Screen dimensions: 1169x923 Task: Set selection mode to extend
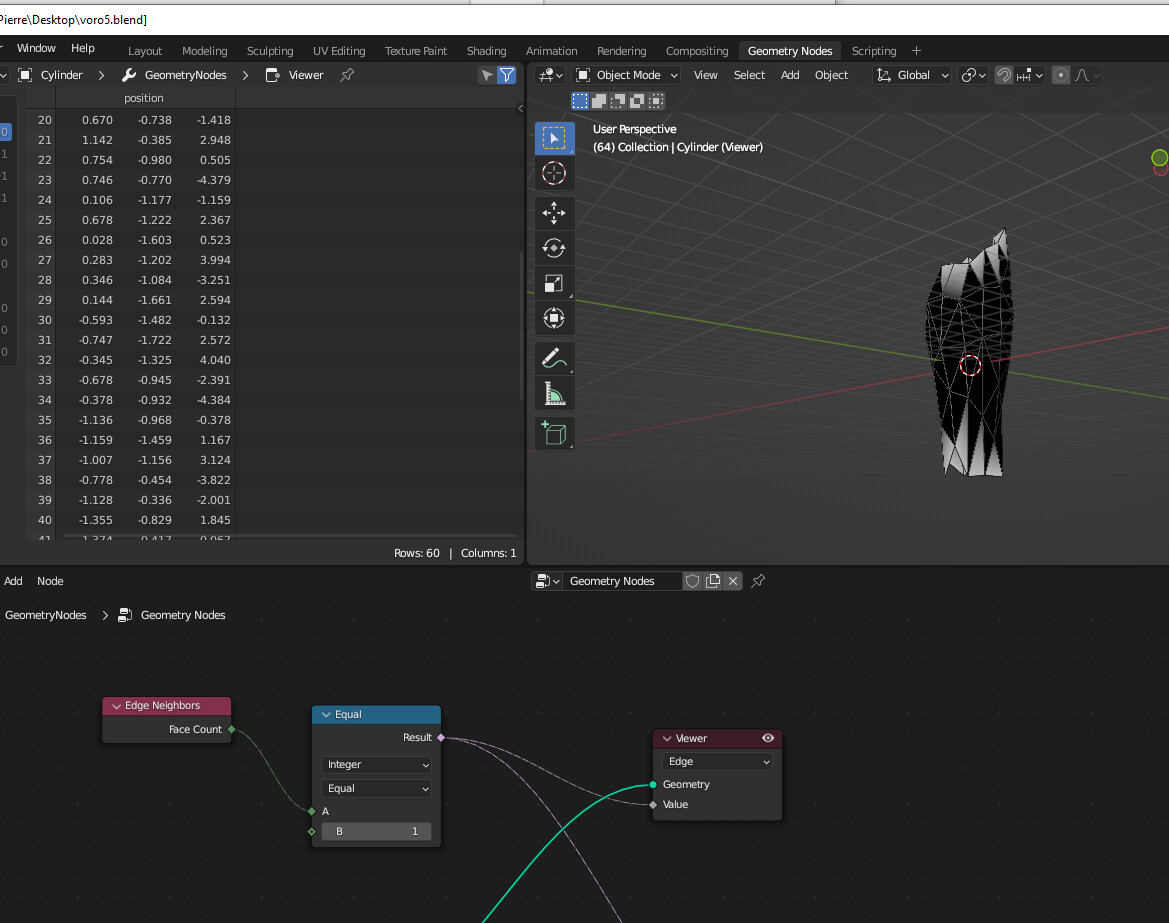click(x=599, y=101)
